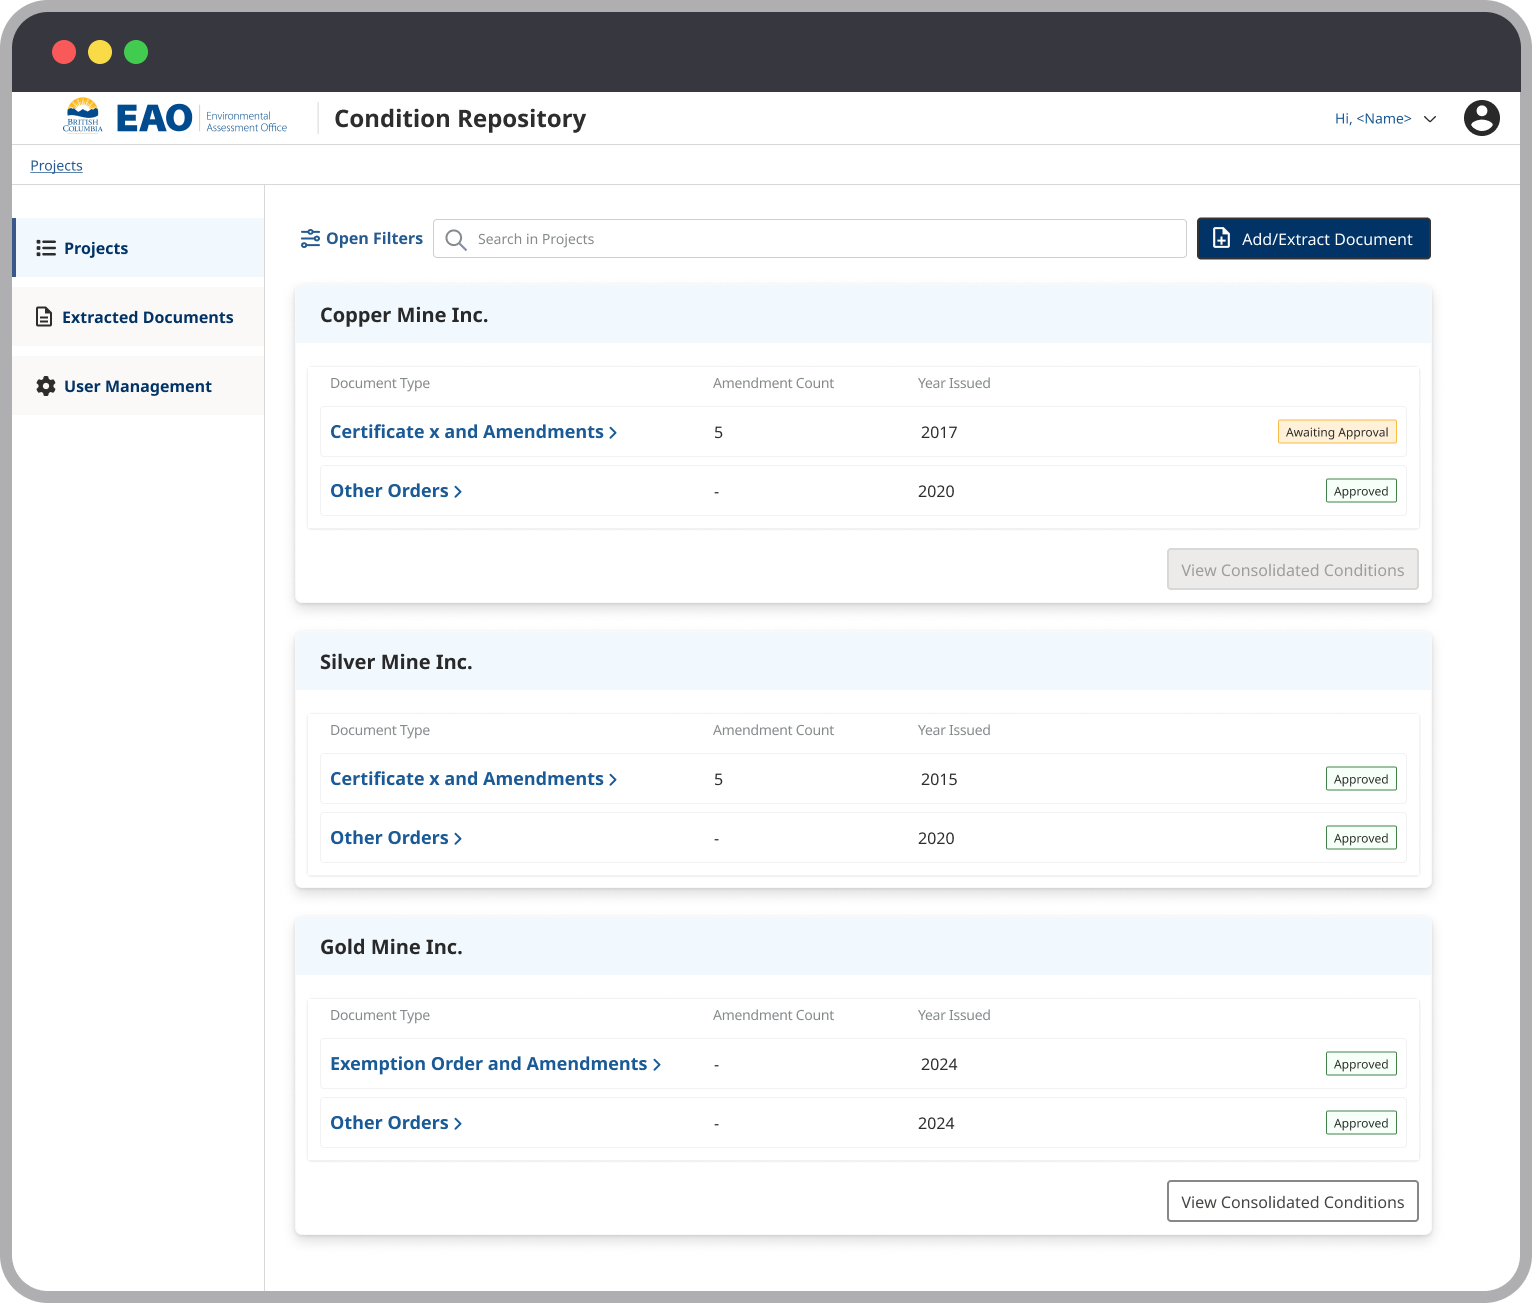
Task: Click the yellow macOS minimize dot
Action: click(100, 52)
